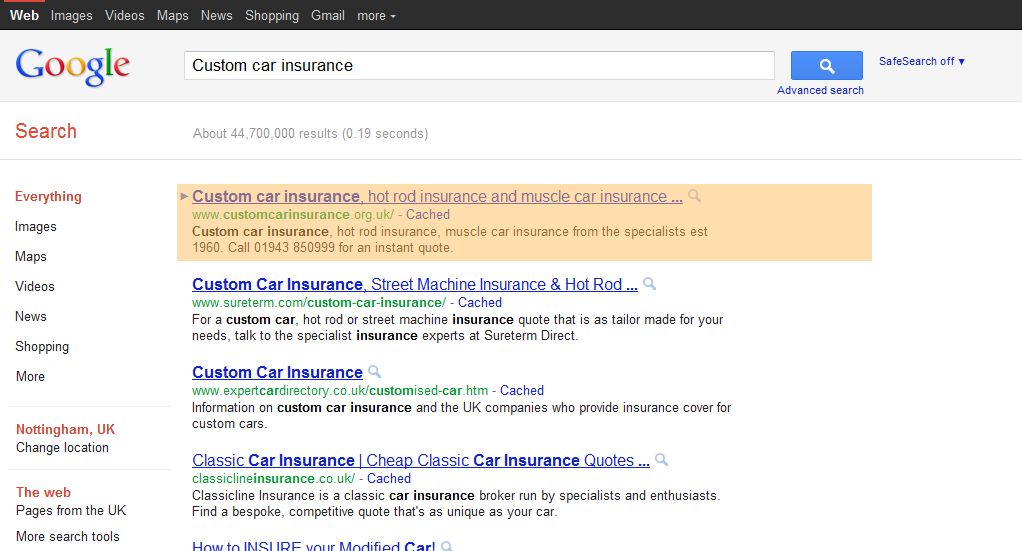View Cached copy of expertcardirectory result
Screen dimensions: 1022x551
pyautogui.click(x=521, y=391)
